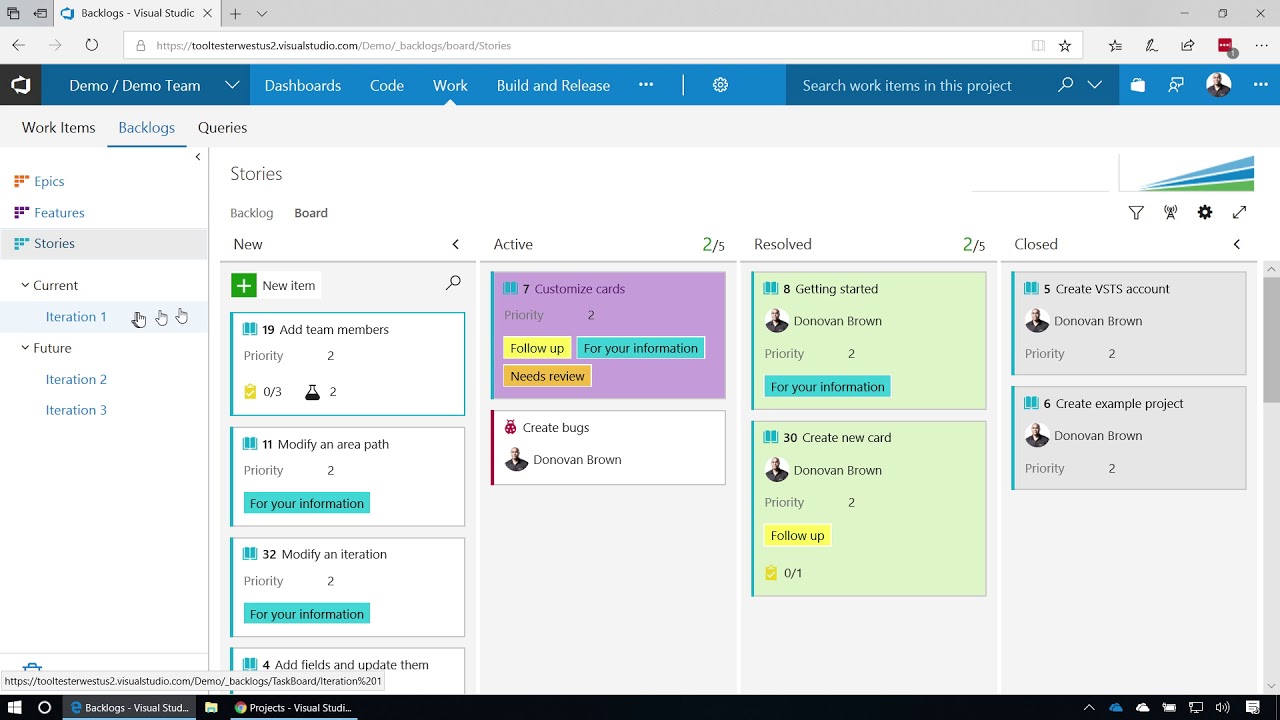This screenshot has height=720, width=1280.
Task: Open the Iteration 1 sprint link
Action: (76, 316)
